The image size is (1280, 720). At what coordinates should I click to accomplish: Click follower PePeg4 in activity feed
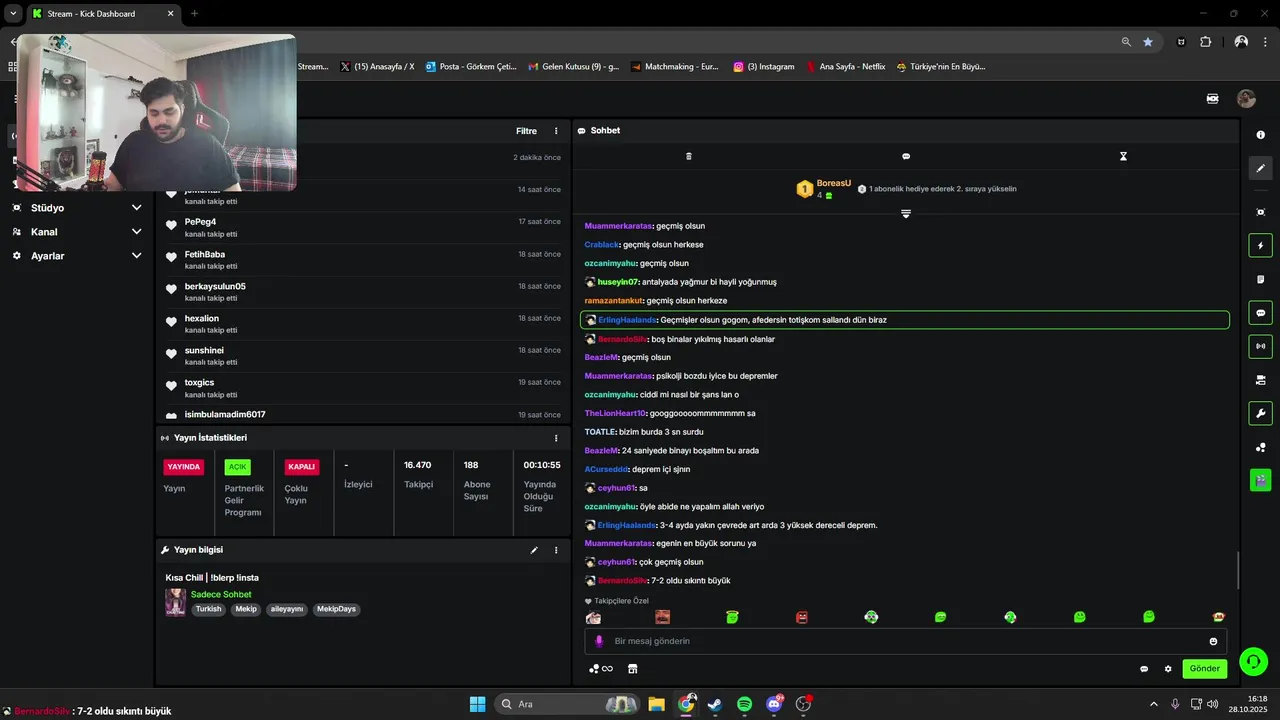point(200,222)
